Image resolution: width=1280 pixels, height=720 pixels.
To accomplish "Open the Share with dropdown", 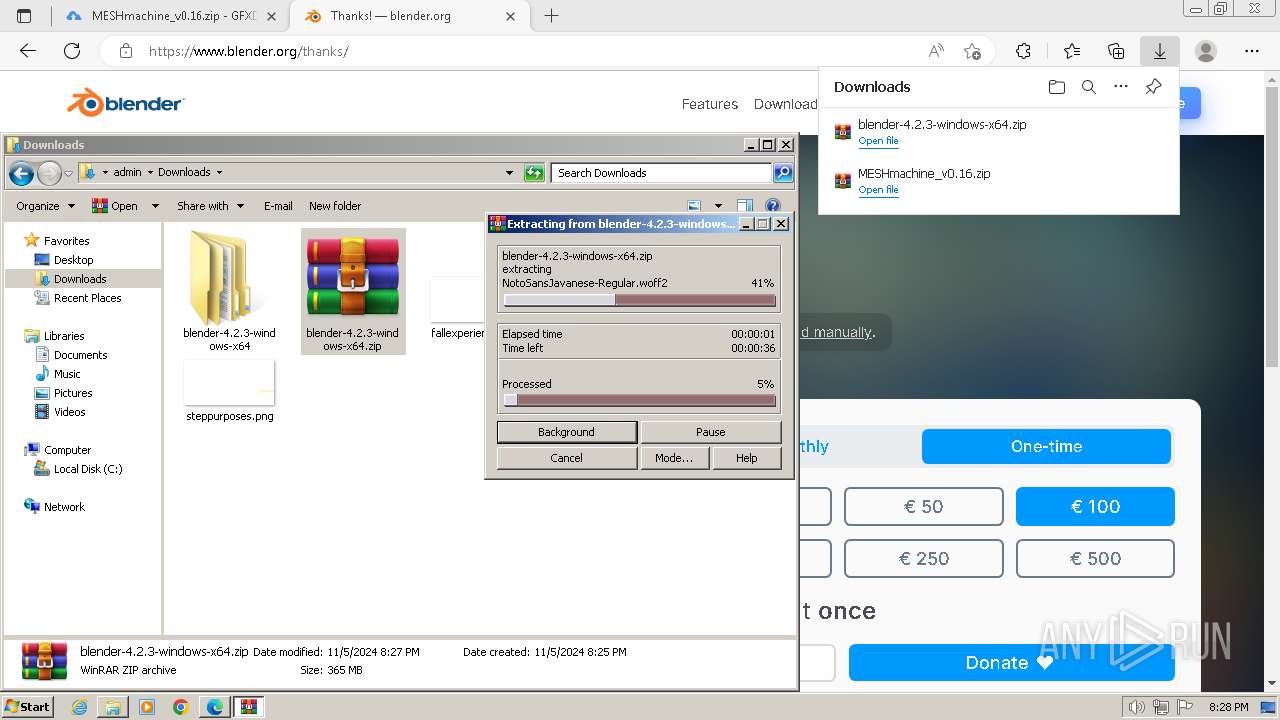I will click(x=210, y=206).
